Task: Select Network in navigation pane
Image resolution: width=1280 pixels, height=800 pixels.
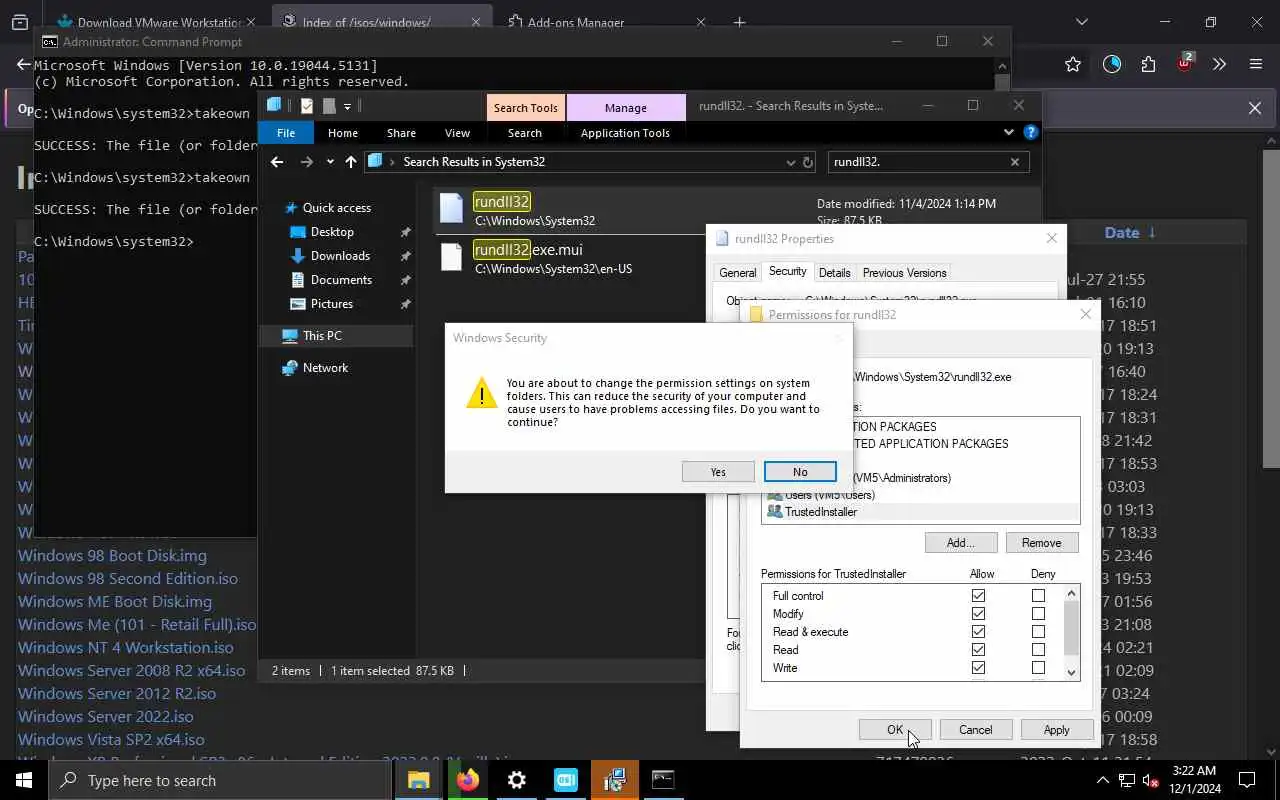Action: click(x=325, y=368)
